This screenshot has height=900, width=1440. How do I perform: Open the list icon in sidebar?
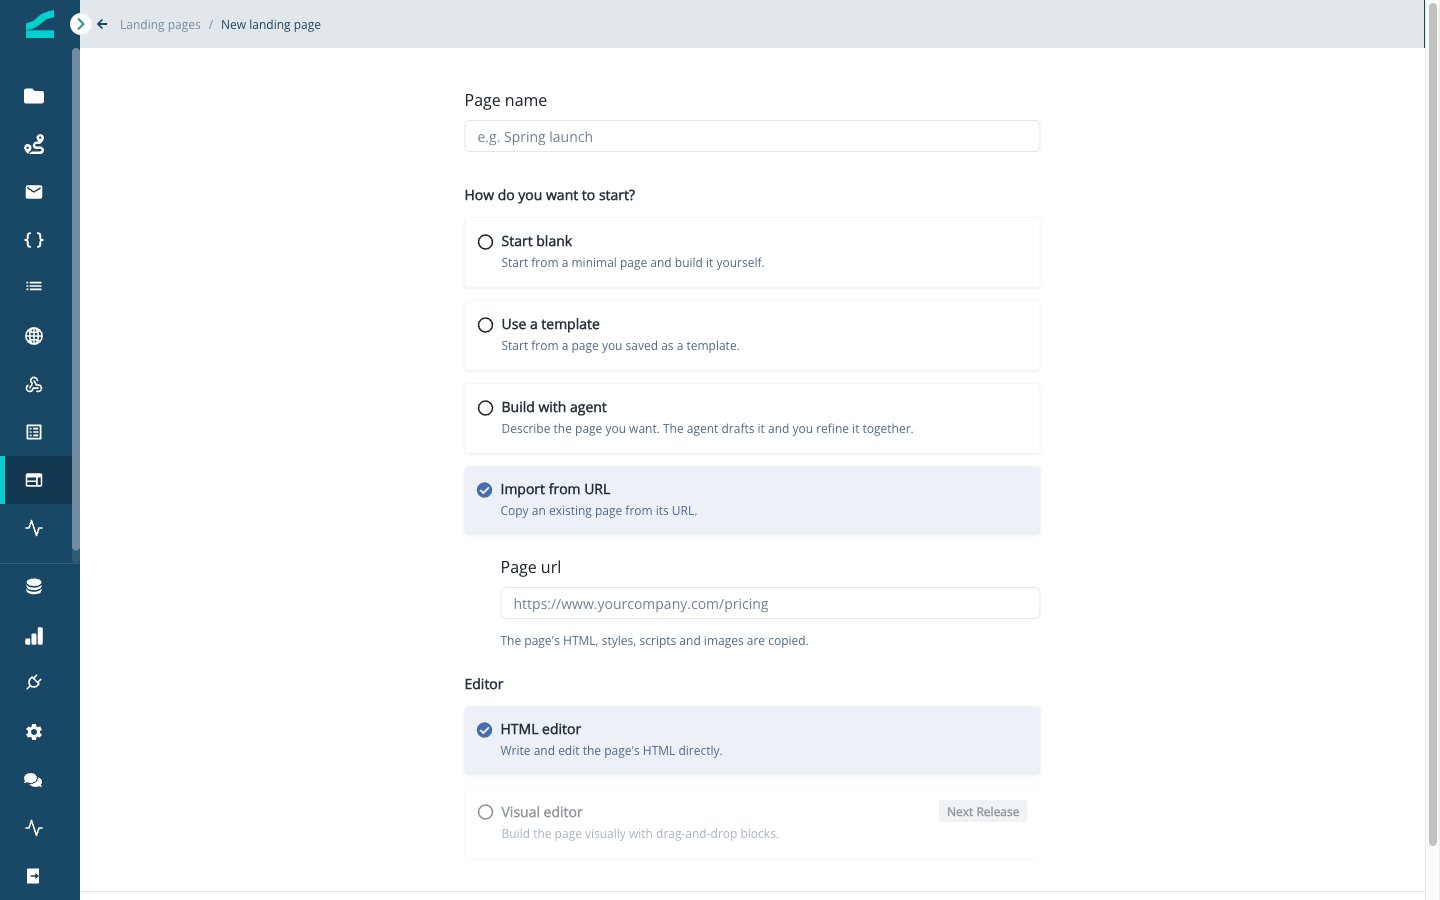34,287
